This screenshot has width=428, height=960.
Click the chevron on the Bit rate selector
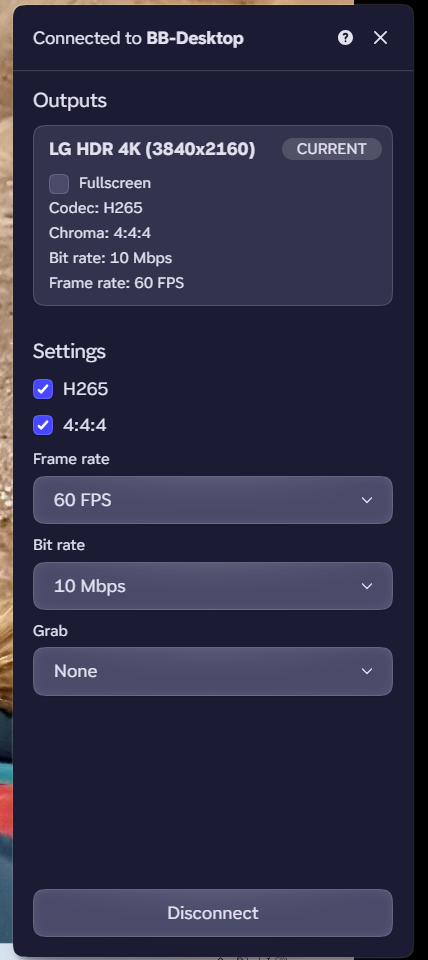click(x=367, y=586)
